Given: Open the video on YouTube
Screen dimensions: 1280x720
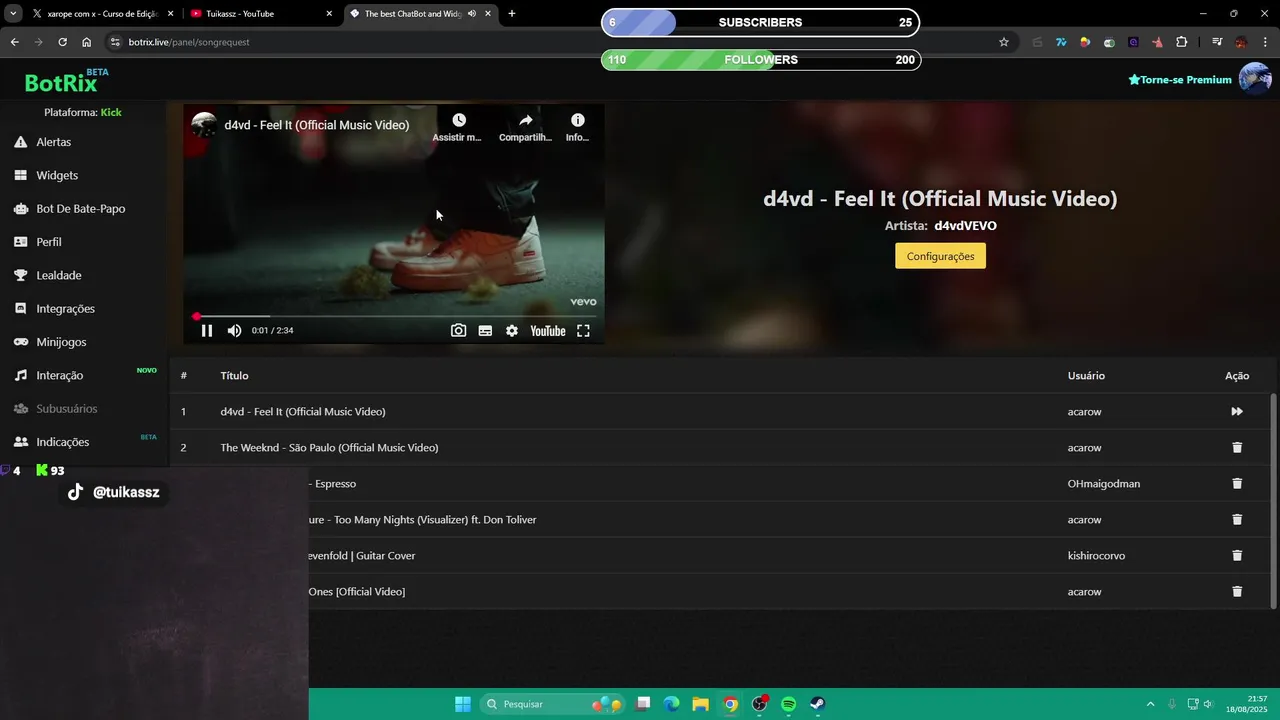Looking at the screenshot, I should (547, 331).
